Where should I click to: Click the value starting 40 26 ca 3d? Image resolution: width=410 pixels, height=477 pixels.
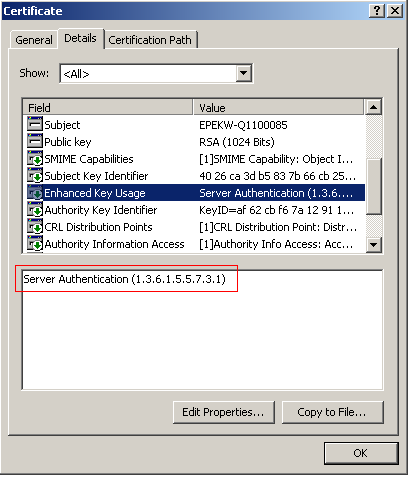(277, 176)
